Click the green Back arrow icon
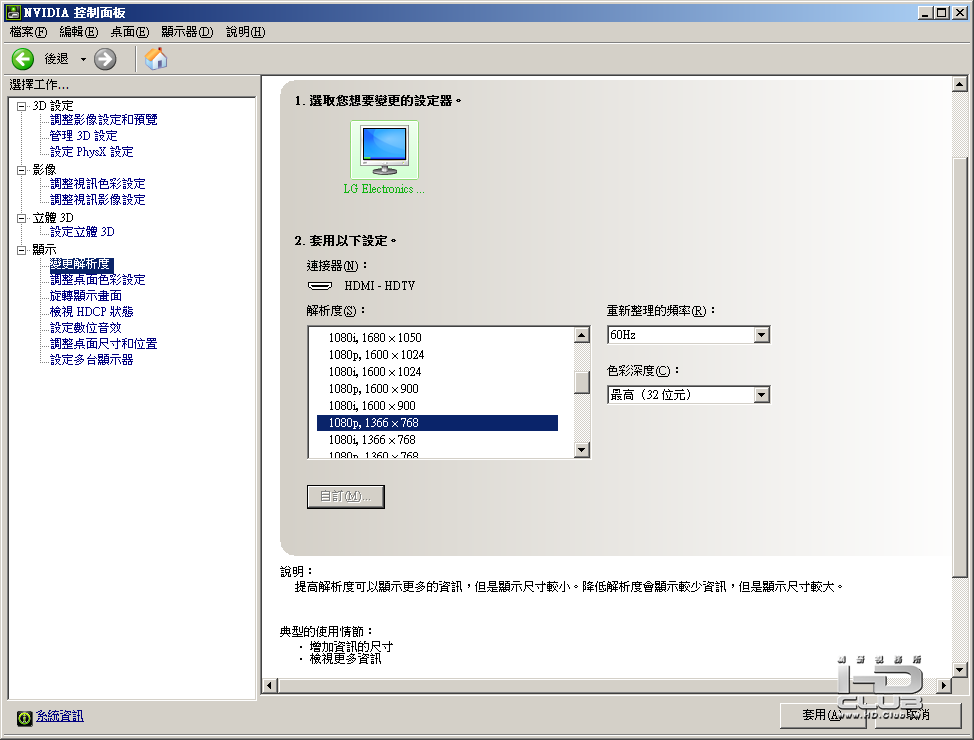Viewport: 974px width, 740px height. tap(23, 59)
